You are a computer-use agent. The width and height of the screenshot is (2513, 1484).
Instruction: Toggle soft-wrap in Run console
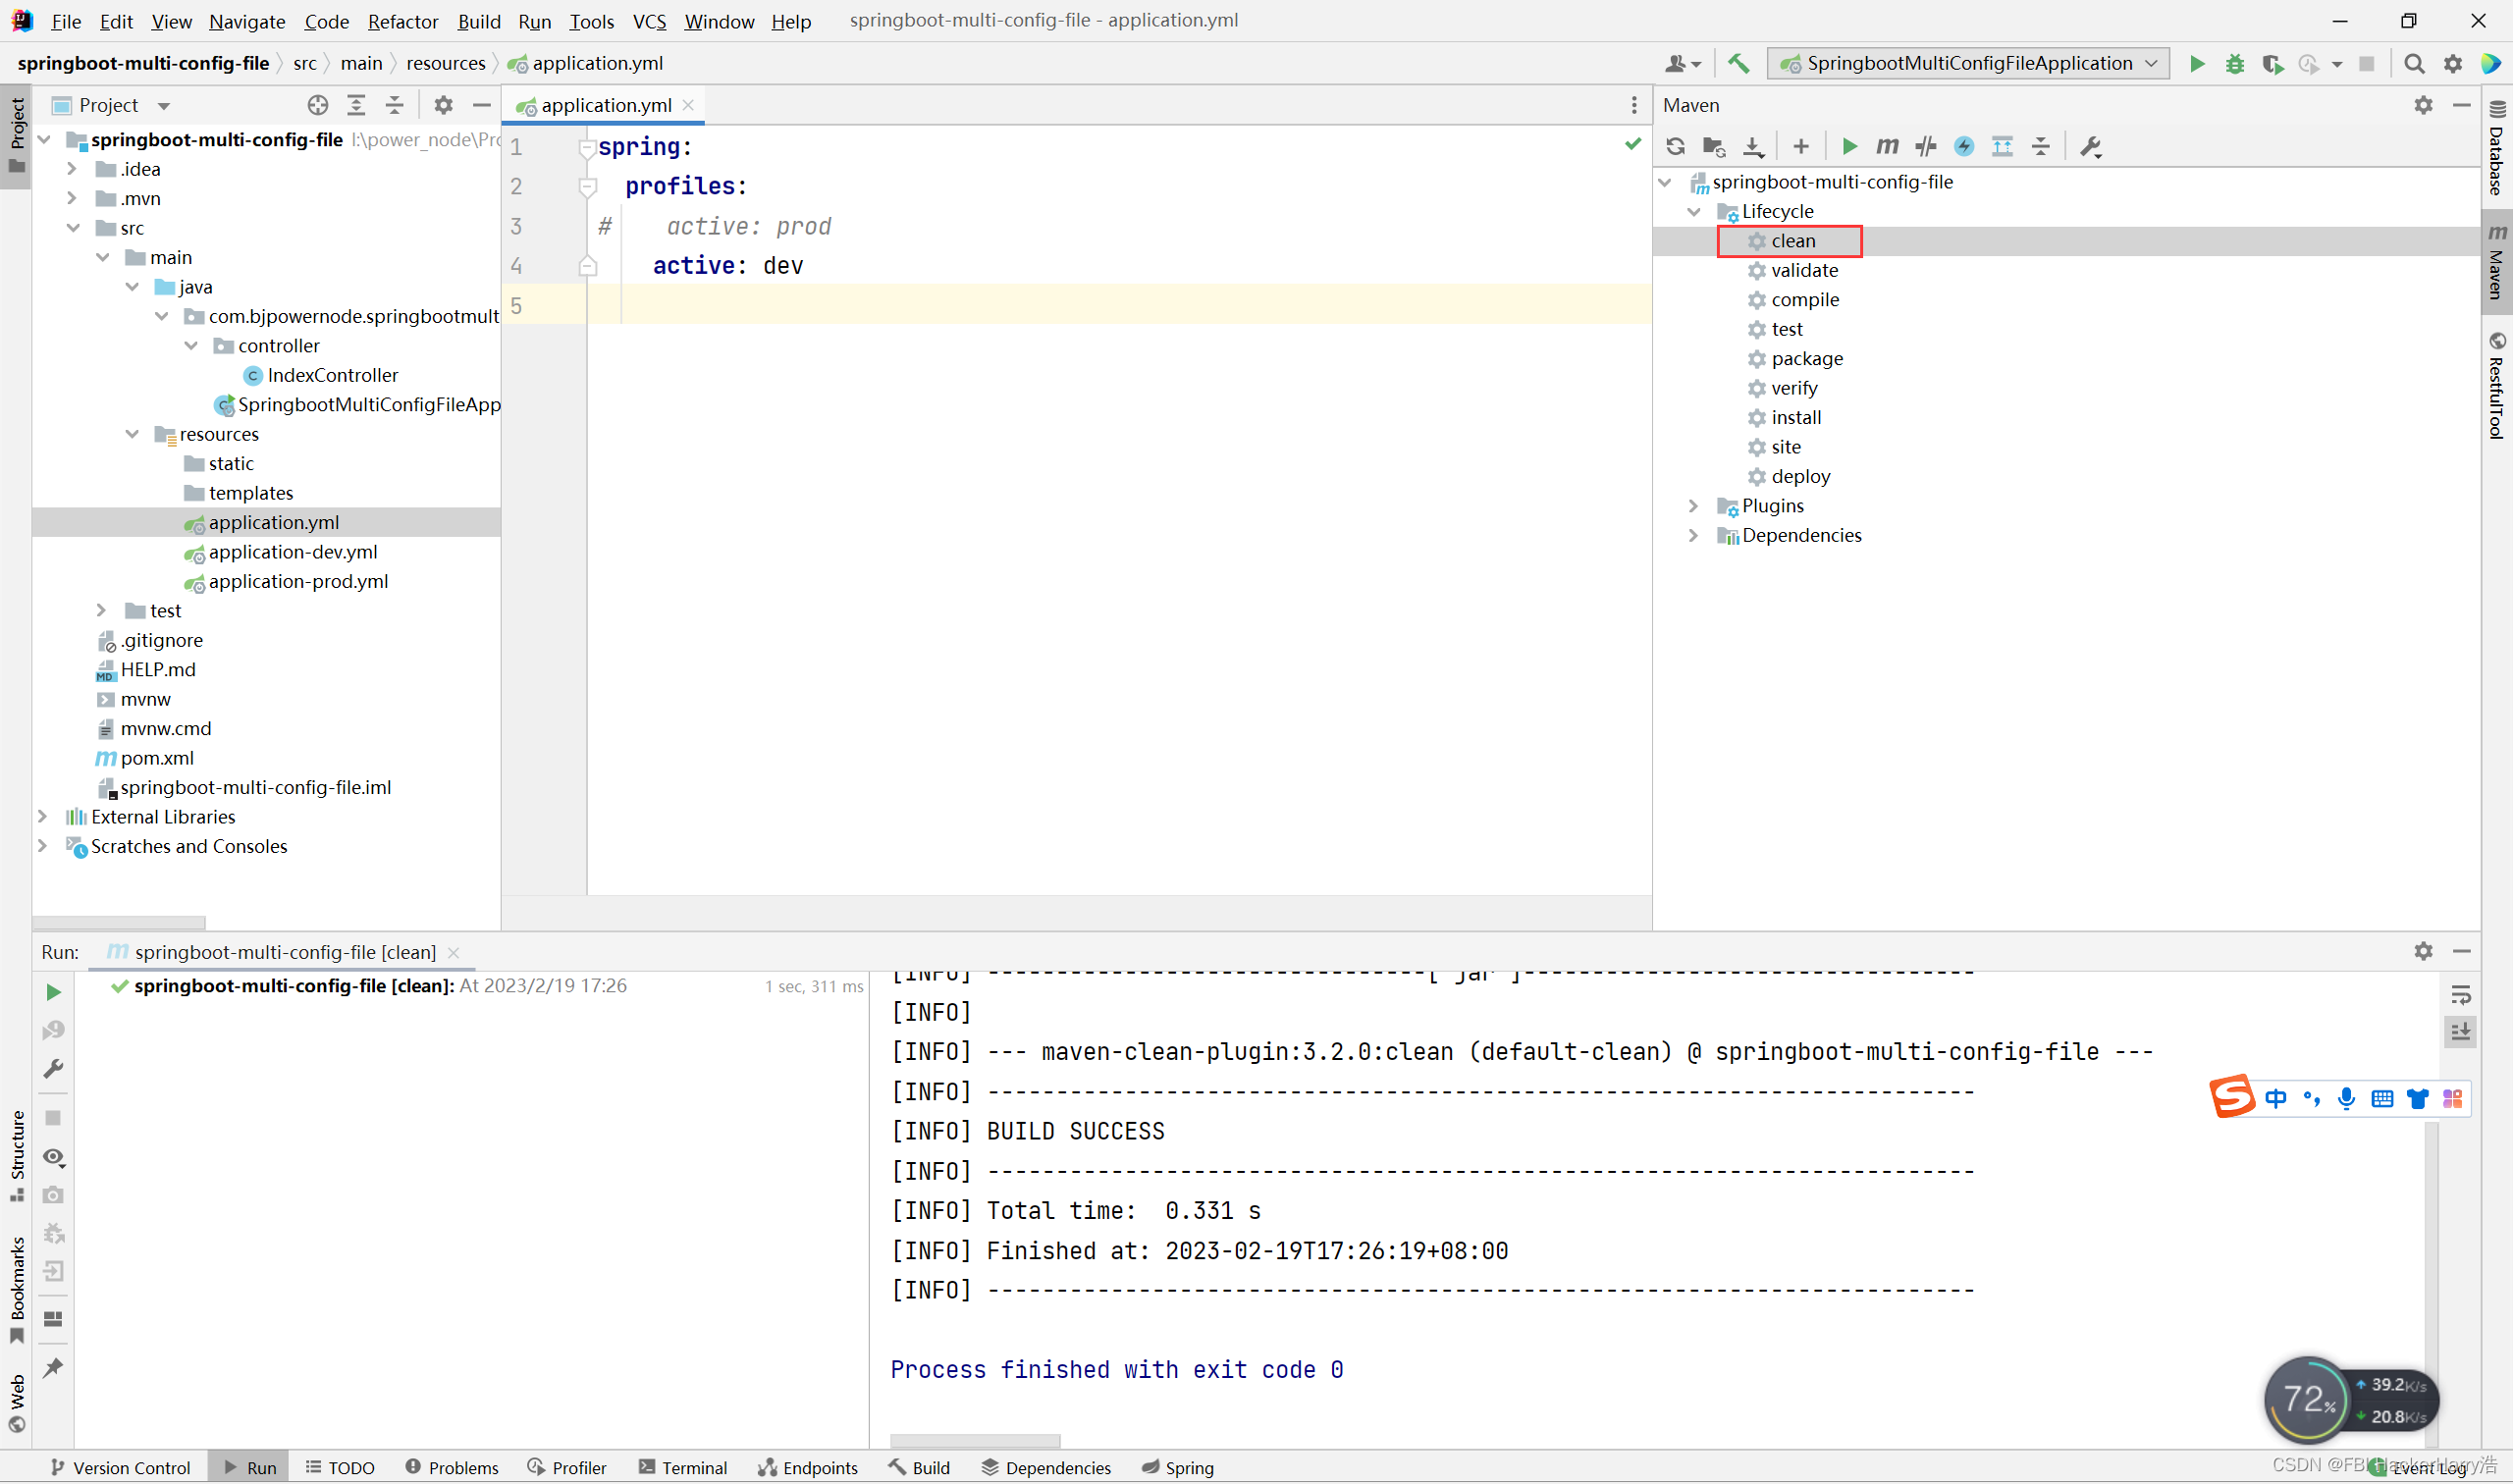[2461, 995]
